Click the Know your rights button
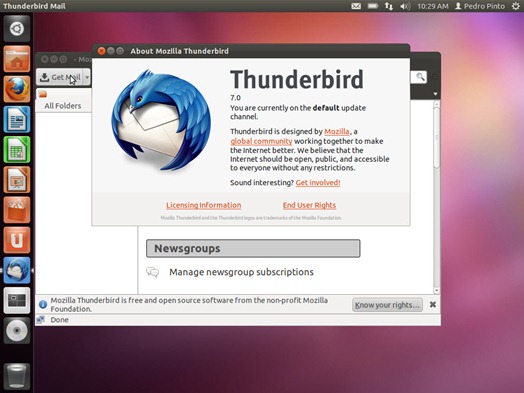The width and height of the screenshot is (524, 393). 387,305
